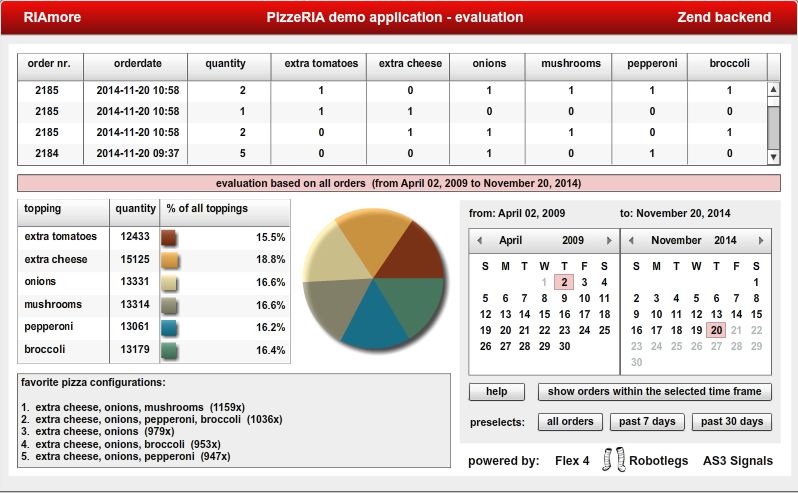Click extra cheese orange color swatch
The width and height of the screenshot is (798, 493).
169,260
